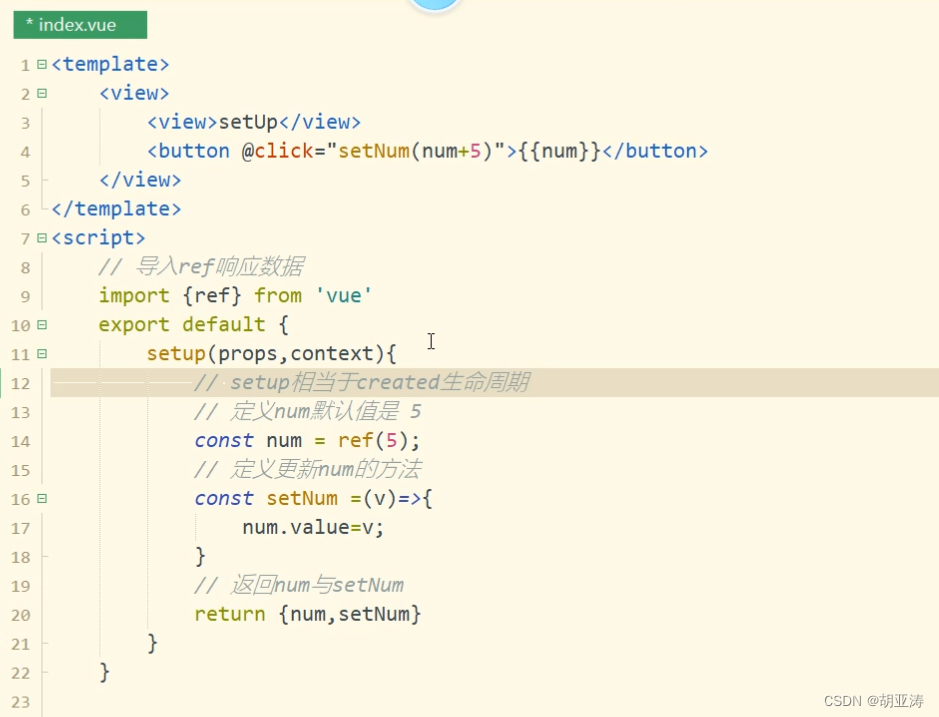This screenshot has width=939, height=717.
Task: Collapse the template block fold marker on line 1
Action: [42, 64]
